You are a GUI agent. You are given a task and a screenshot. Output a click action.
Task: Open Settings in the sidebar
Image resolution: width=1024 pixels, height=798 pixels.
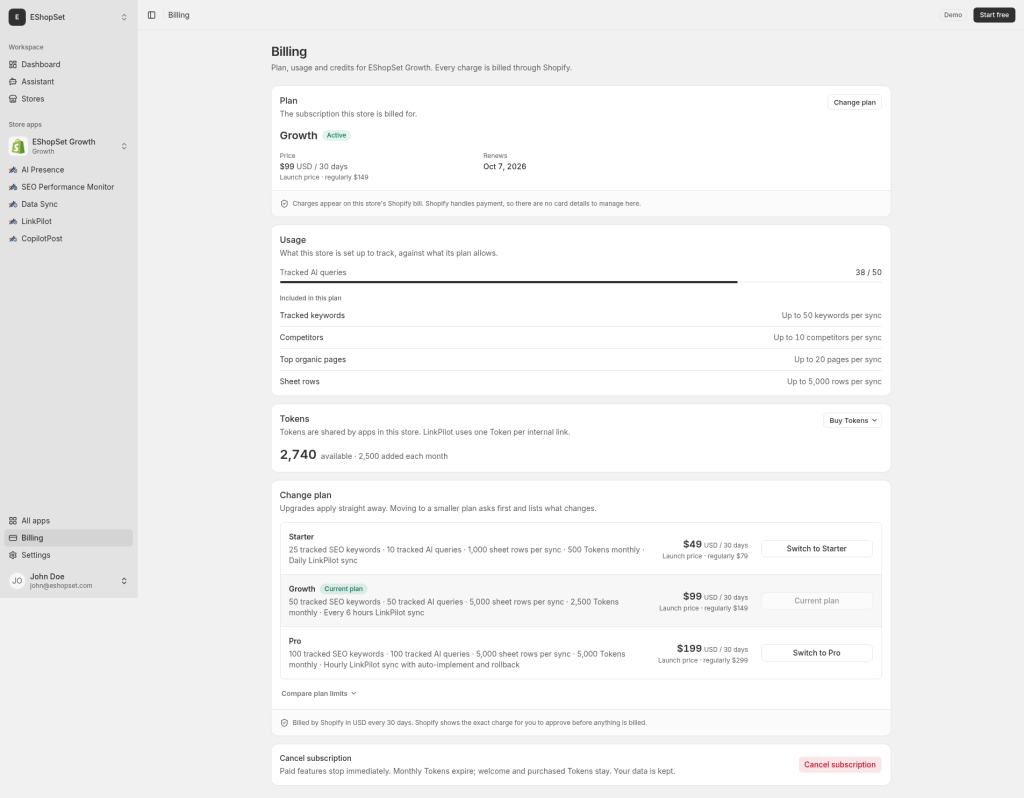coord(69,555)
